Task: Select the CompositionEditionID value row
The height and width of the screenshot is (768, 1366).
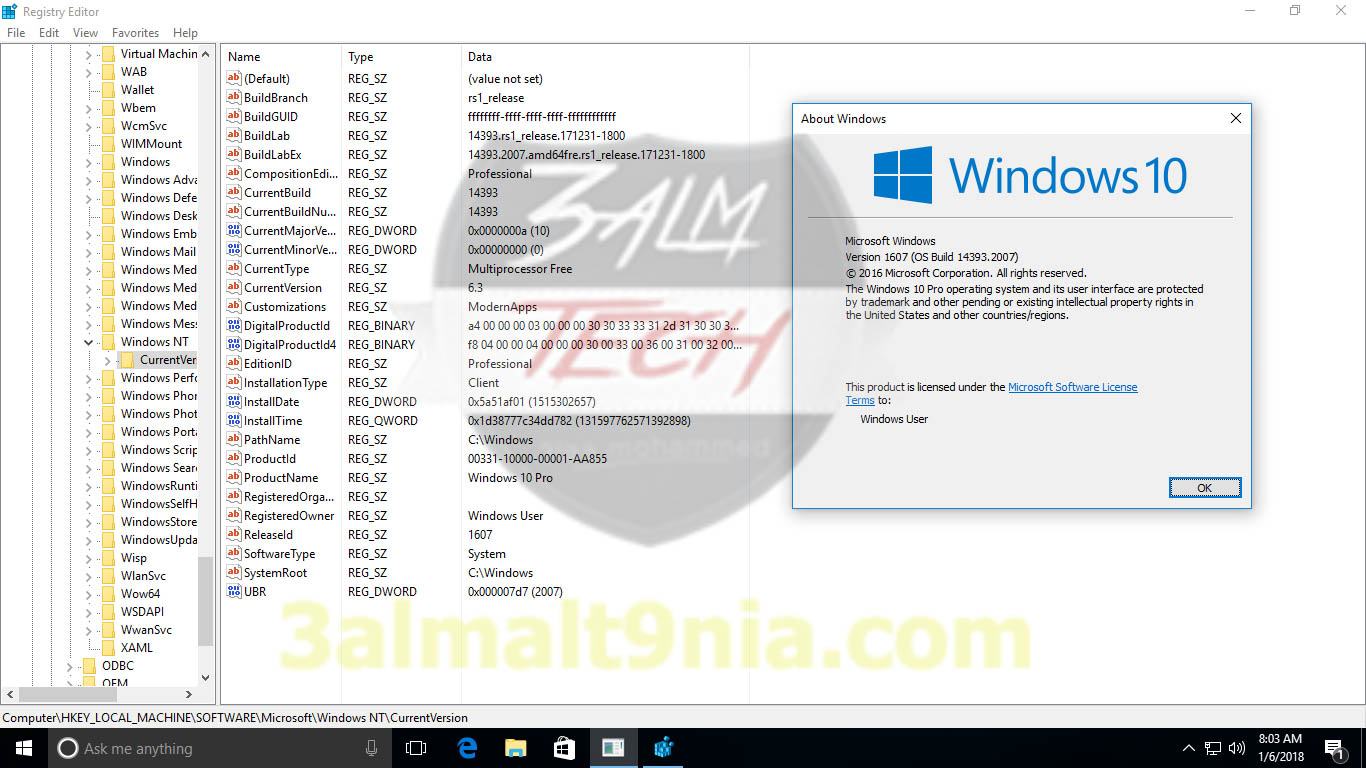Action: [x=485, y=174]
